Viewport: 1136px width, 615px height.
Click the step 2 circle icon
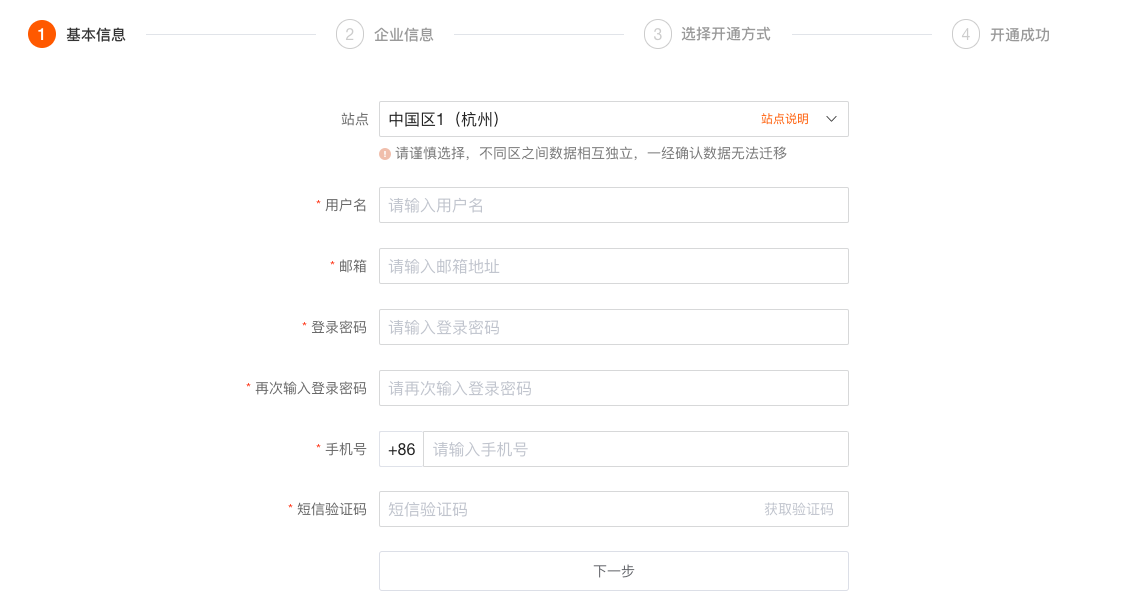click(349, 34)
